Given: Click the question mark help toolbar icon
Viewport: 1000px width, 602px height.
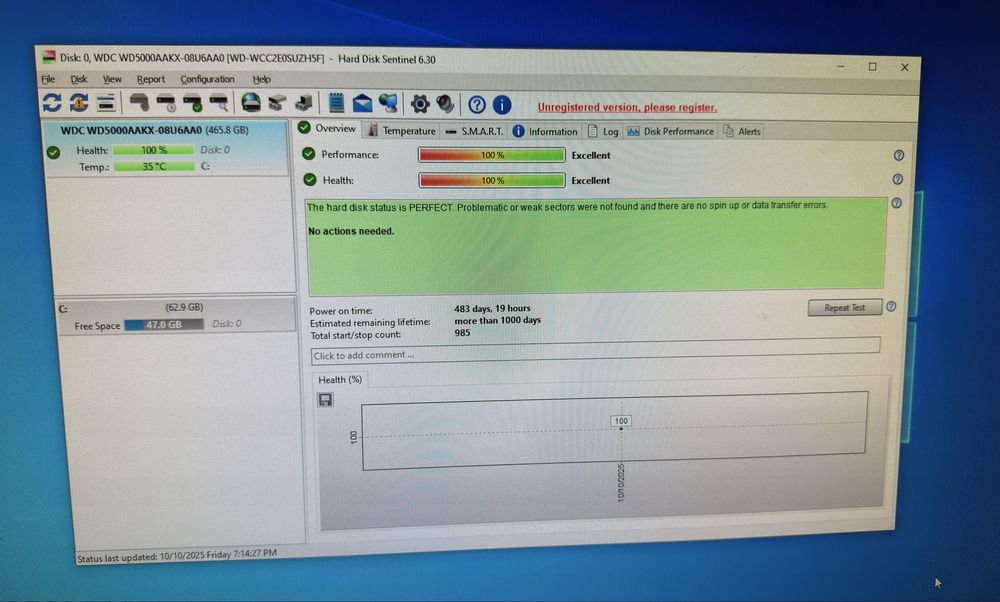Looking at the screenshot, I should click(x=476, y=105).
